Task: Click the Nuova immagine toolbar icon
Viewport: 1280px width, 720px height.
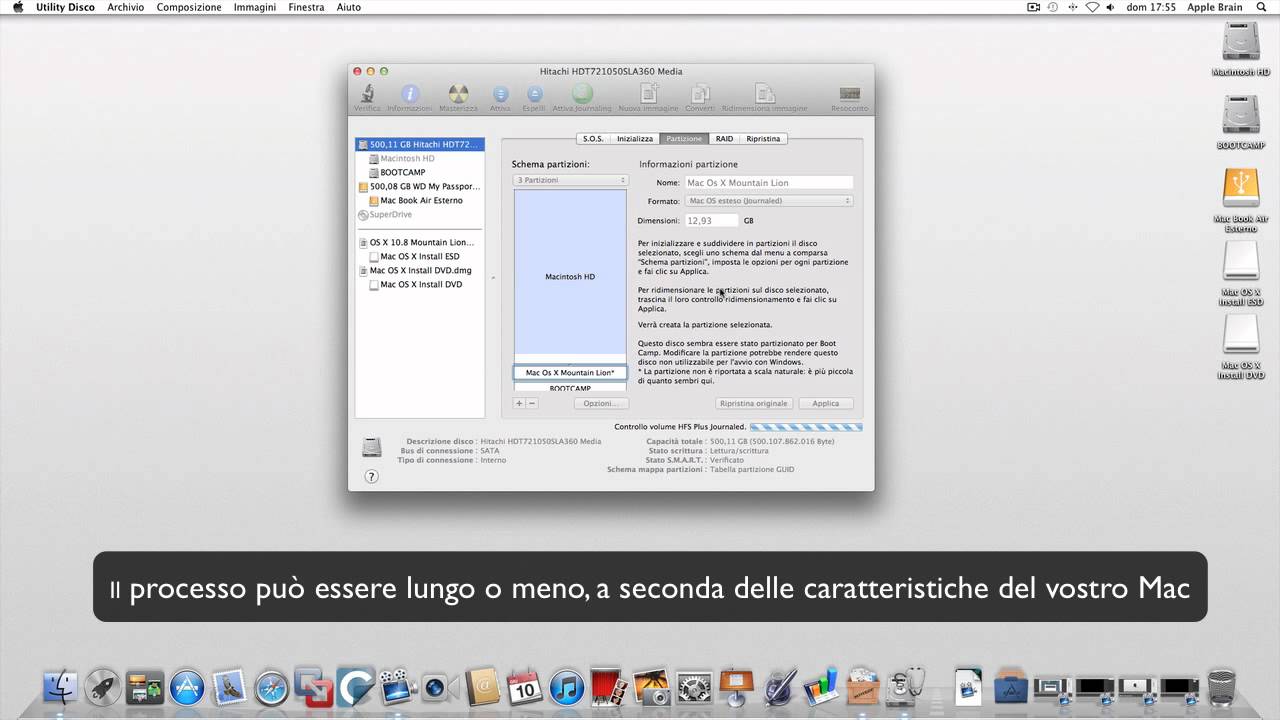Action: click(649, 93)
